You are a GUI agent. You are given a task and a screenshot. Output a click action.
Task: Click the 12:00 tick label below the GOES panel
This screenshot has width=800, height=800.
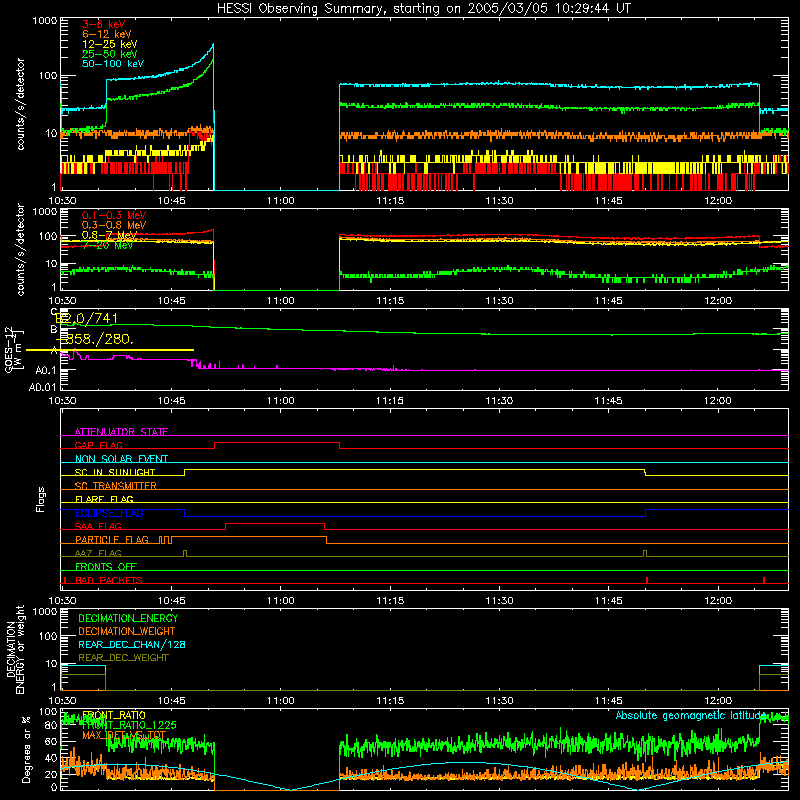click(x=717, y=401)
